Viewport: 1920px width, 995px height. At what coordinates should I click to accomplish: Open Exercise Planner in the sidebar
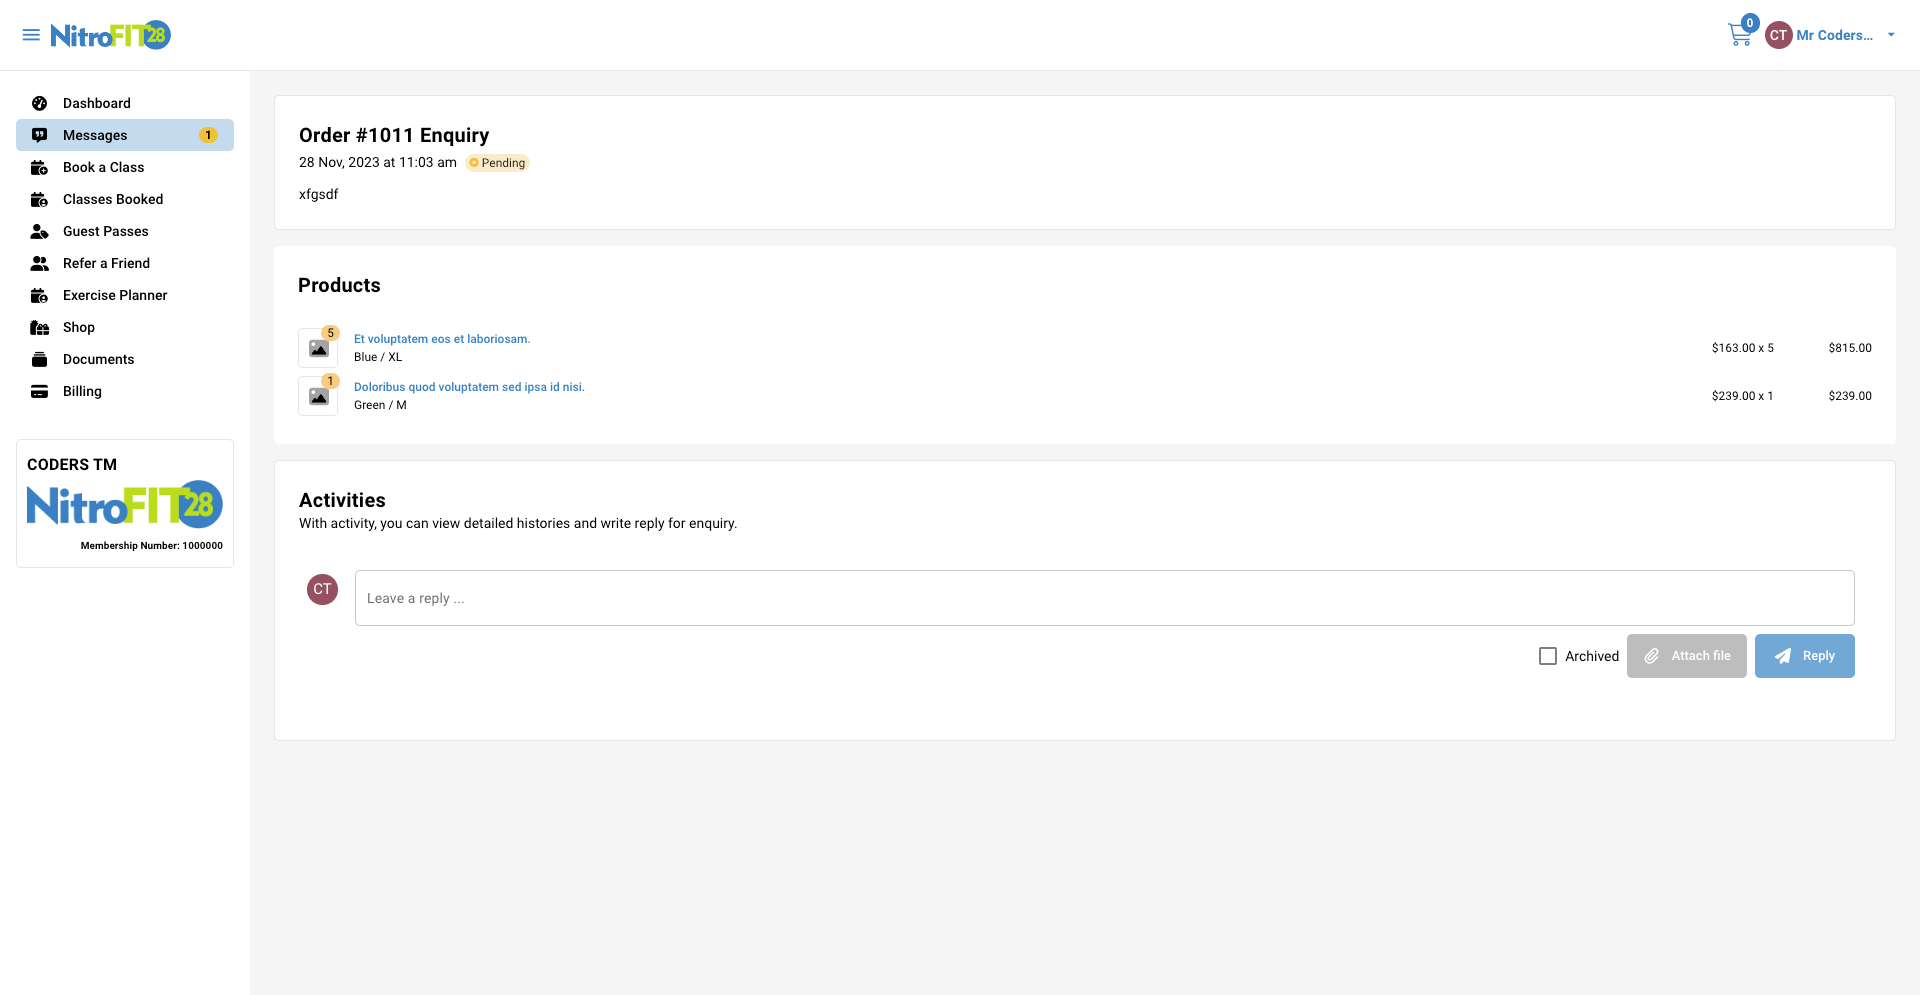tap(115, 295)
